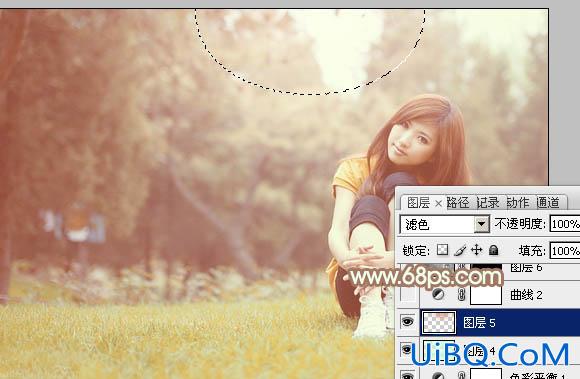
Task: Select the 图层 5 layer thumbnail
Action: click(x=439, y=322)
